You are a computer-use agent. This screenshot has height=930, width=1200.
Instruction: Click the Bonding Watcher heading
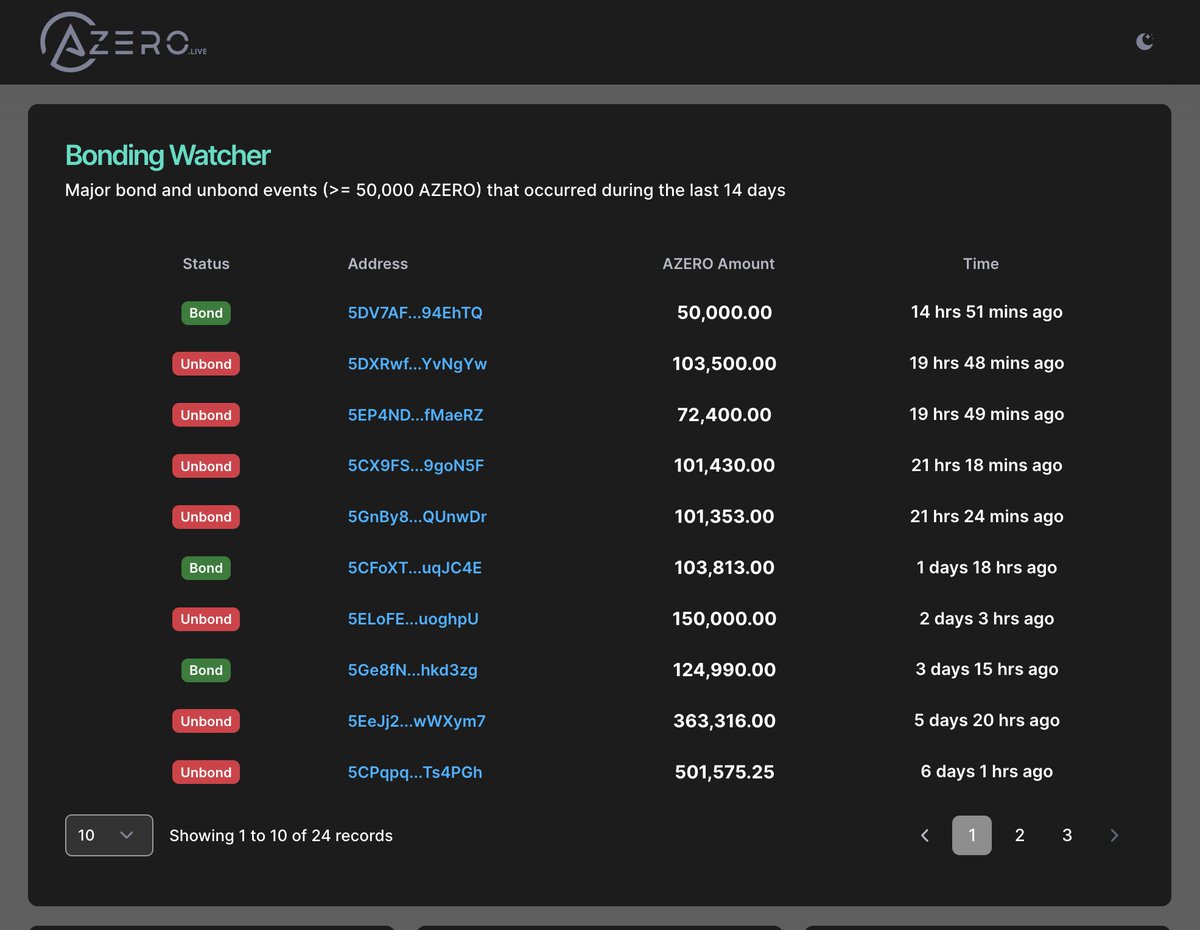(168, 155)
